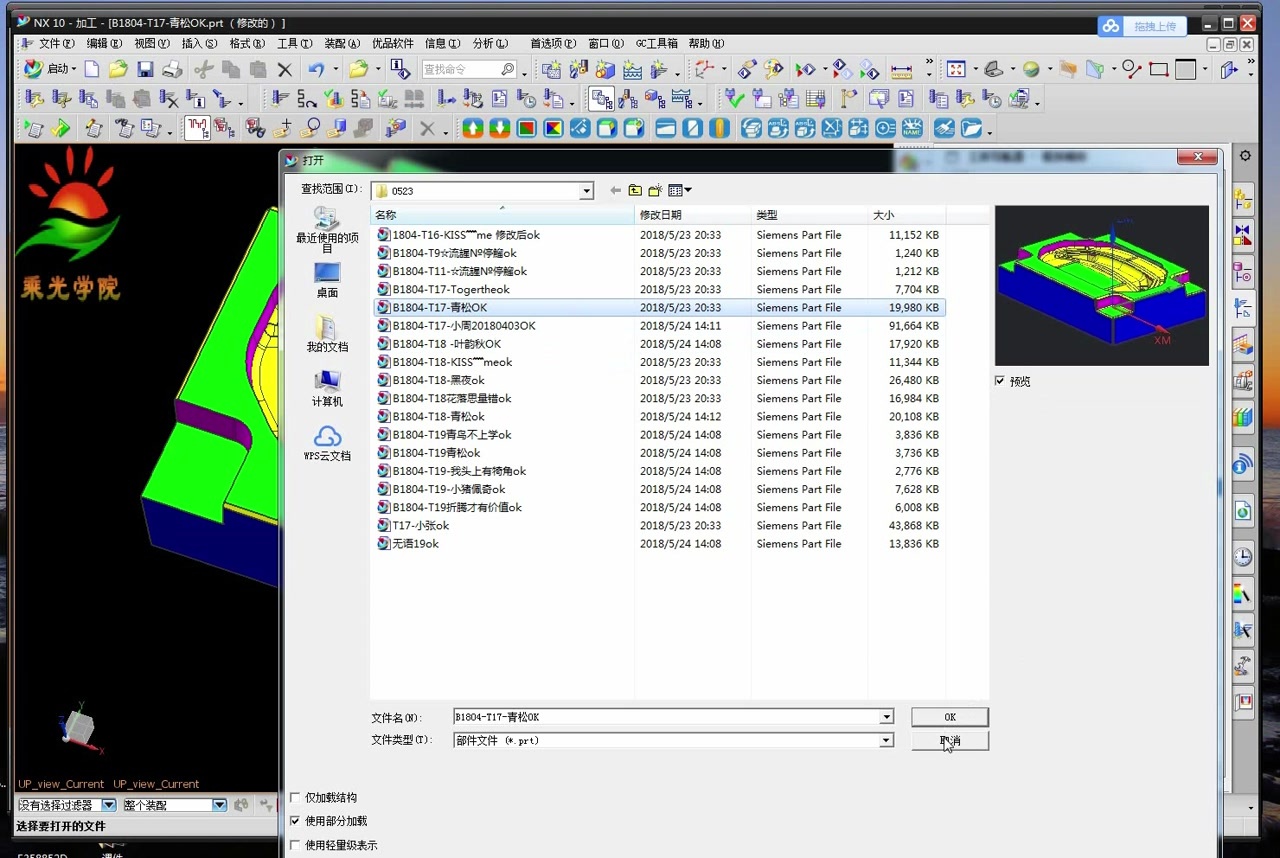Click the blue down-arrow view icon
This screenshot has width=1280, height=858.
499,128
